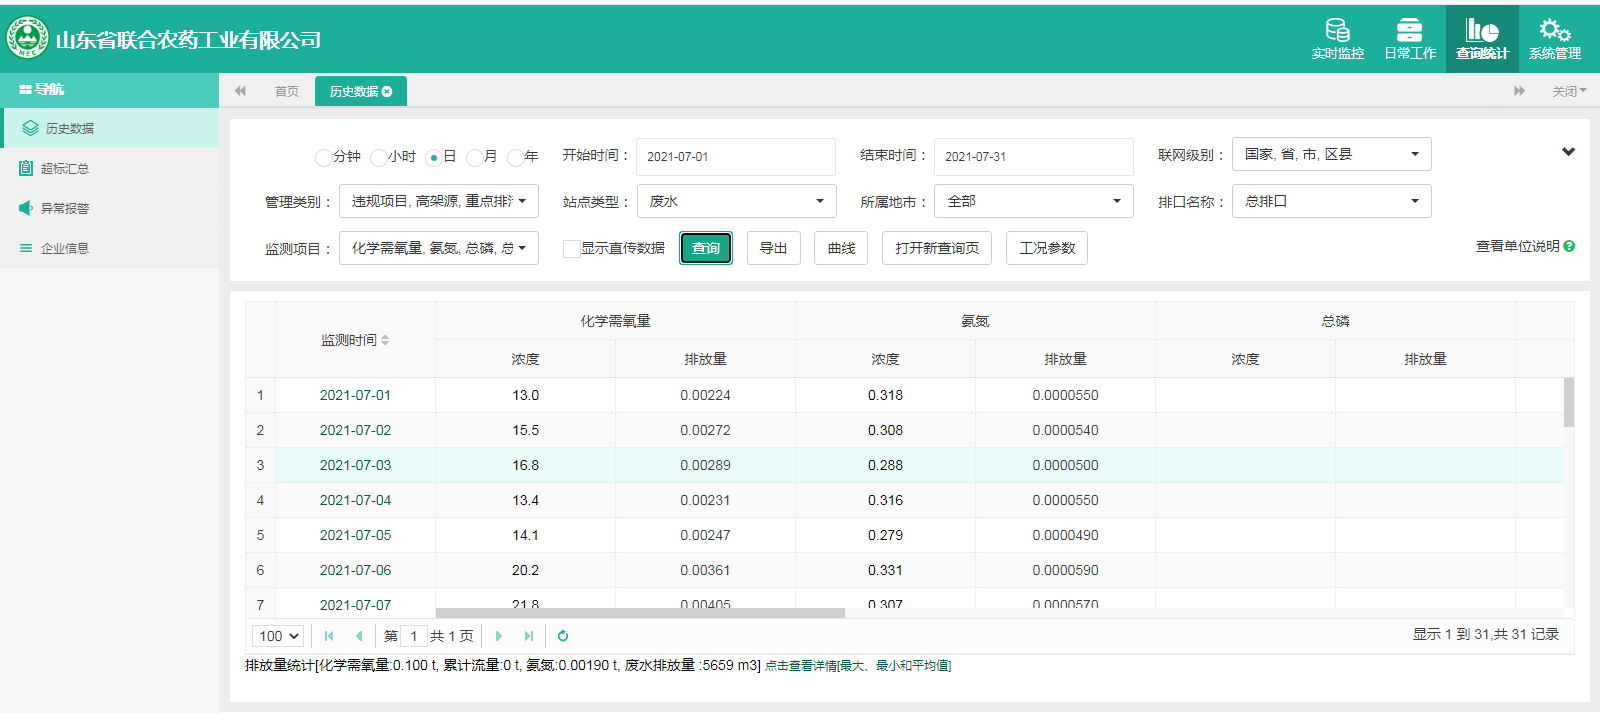Viewport: 1600px width, 713px height.
Task: Click the 查看单位说明 help question mark icon
Action: 1569,246
